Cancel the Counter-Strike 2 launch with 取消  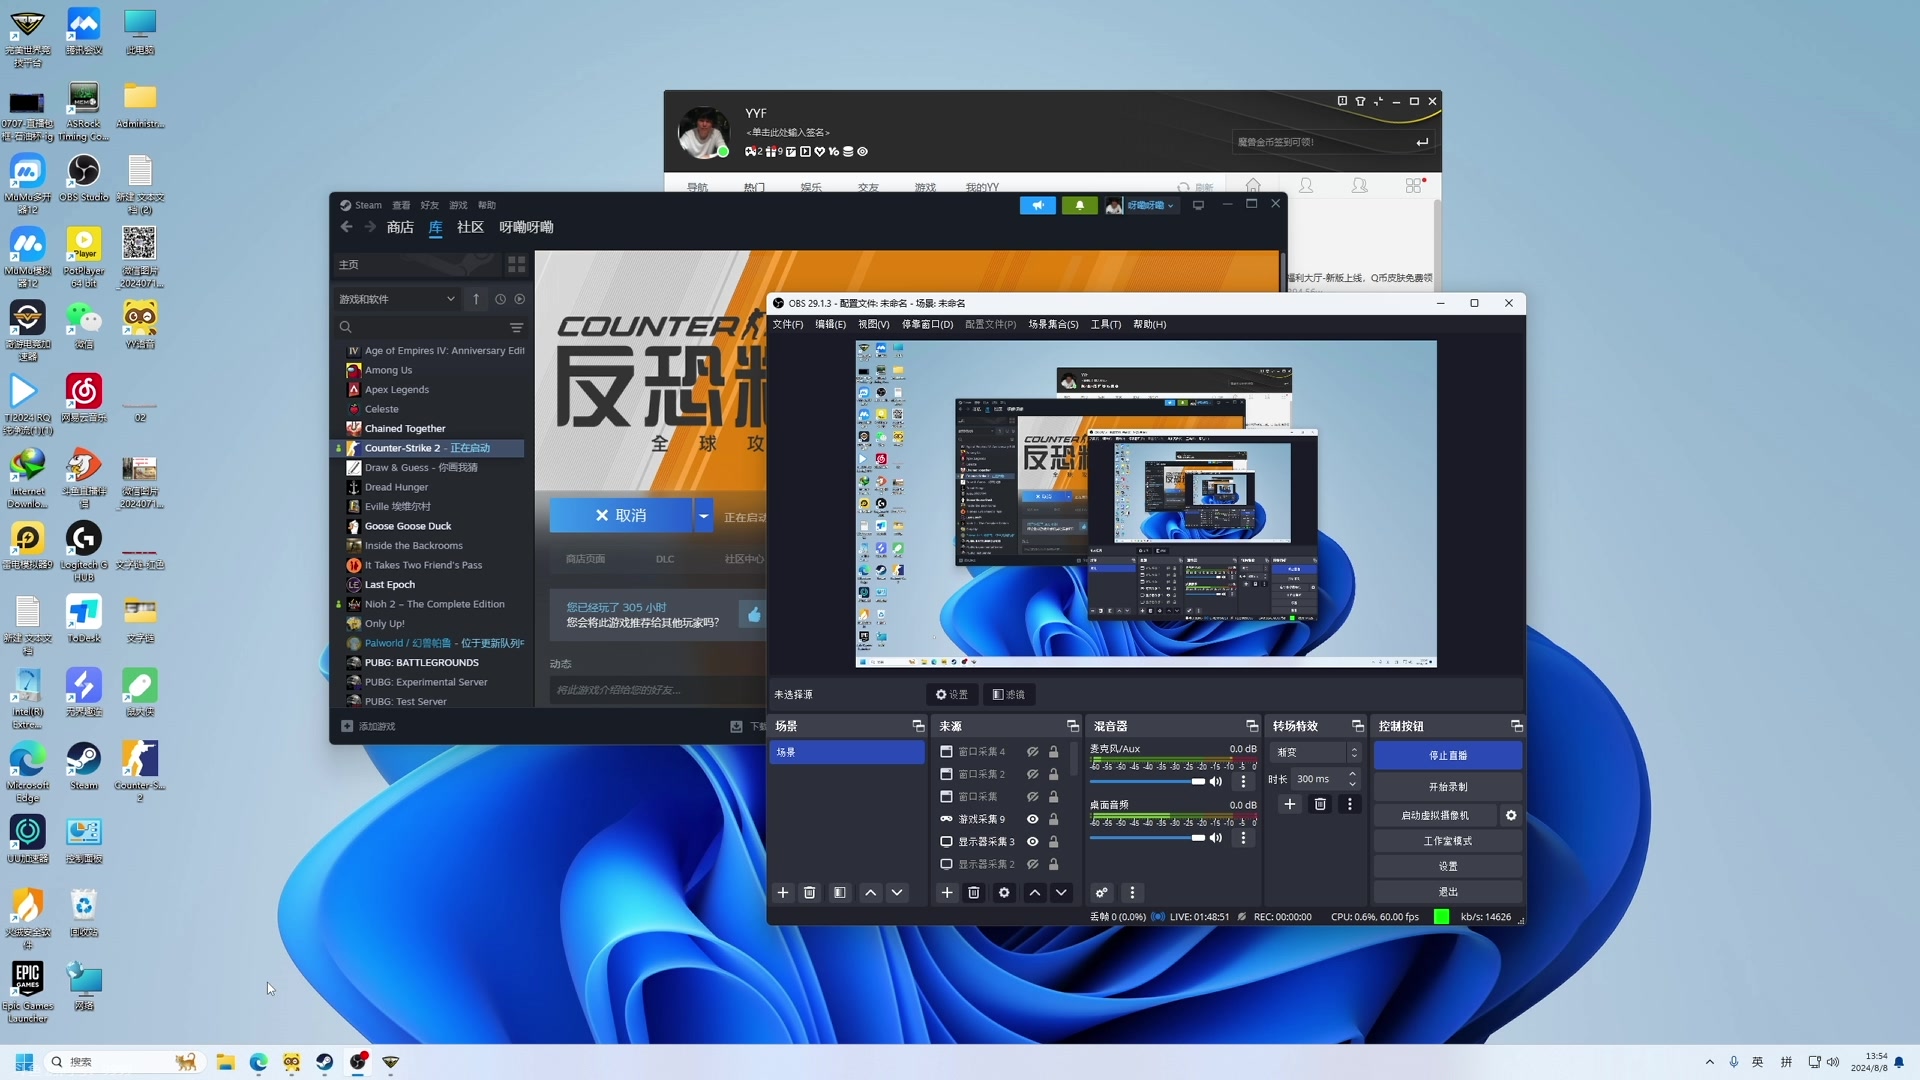pyautogui.click(x=621, y=516)
